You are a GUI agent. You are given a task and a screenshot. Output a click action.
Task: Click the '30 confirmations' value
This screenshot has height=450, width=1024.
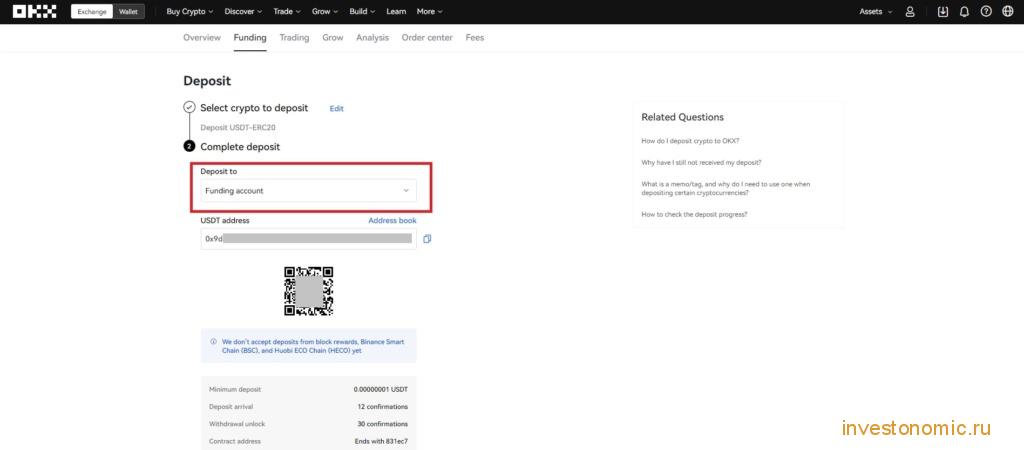coord(383,425)
